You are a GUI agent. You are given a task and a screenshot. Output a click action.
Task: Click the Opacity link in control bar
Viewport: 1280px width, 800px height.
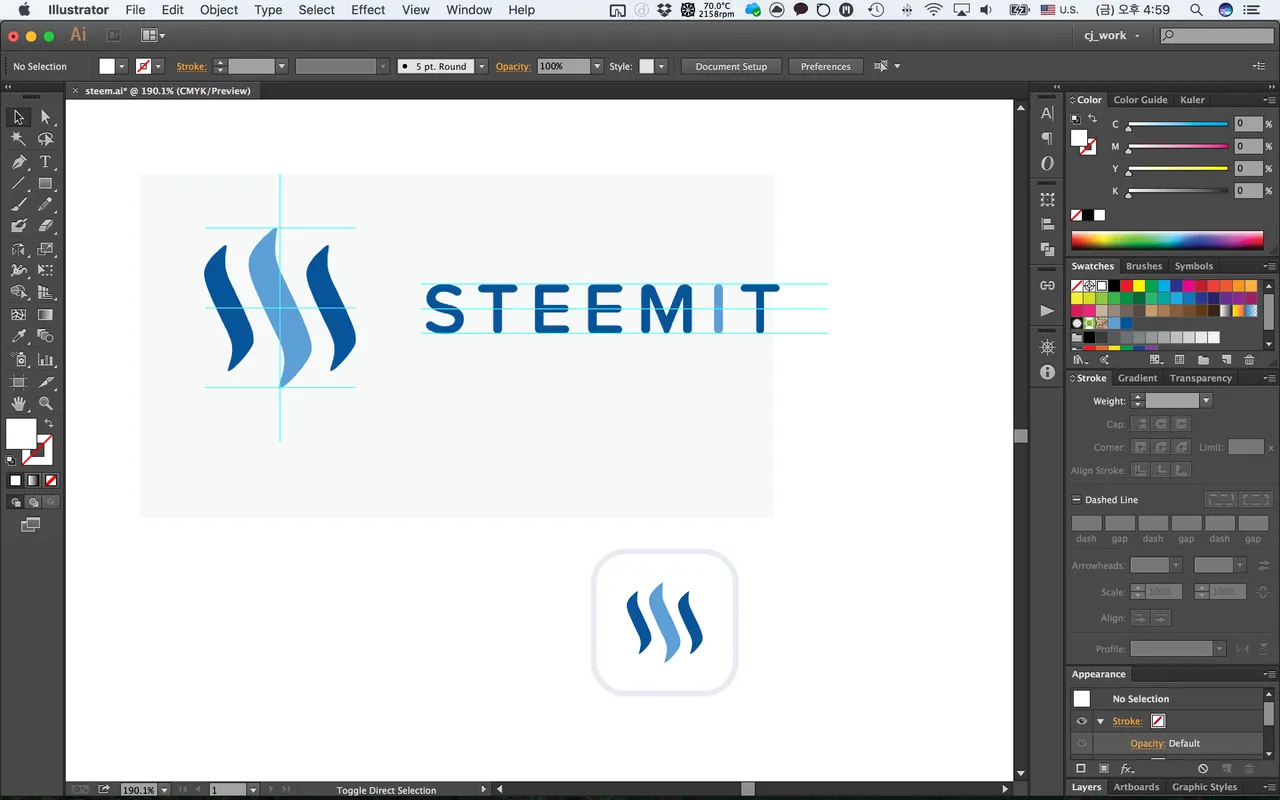point(513,66)
